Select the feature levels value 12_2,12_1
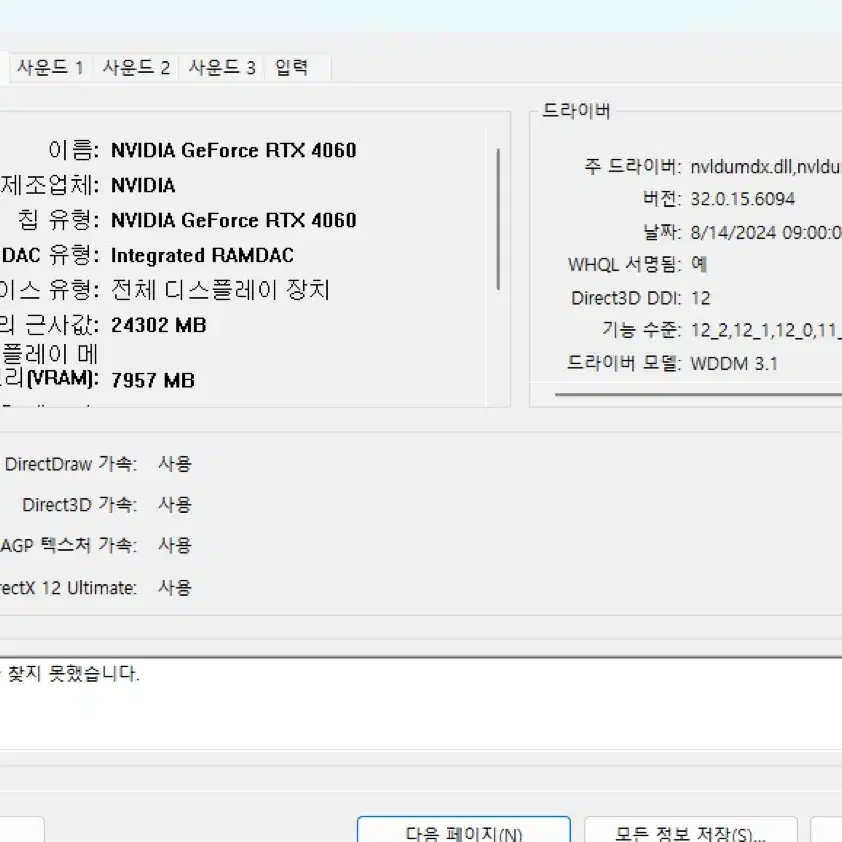 click(766, 330)
